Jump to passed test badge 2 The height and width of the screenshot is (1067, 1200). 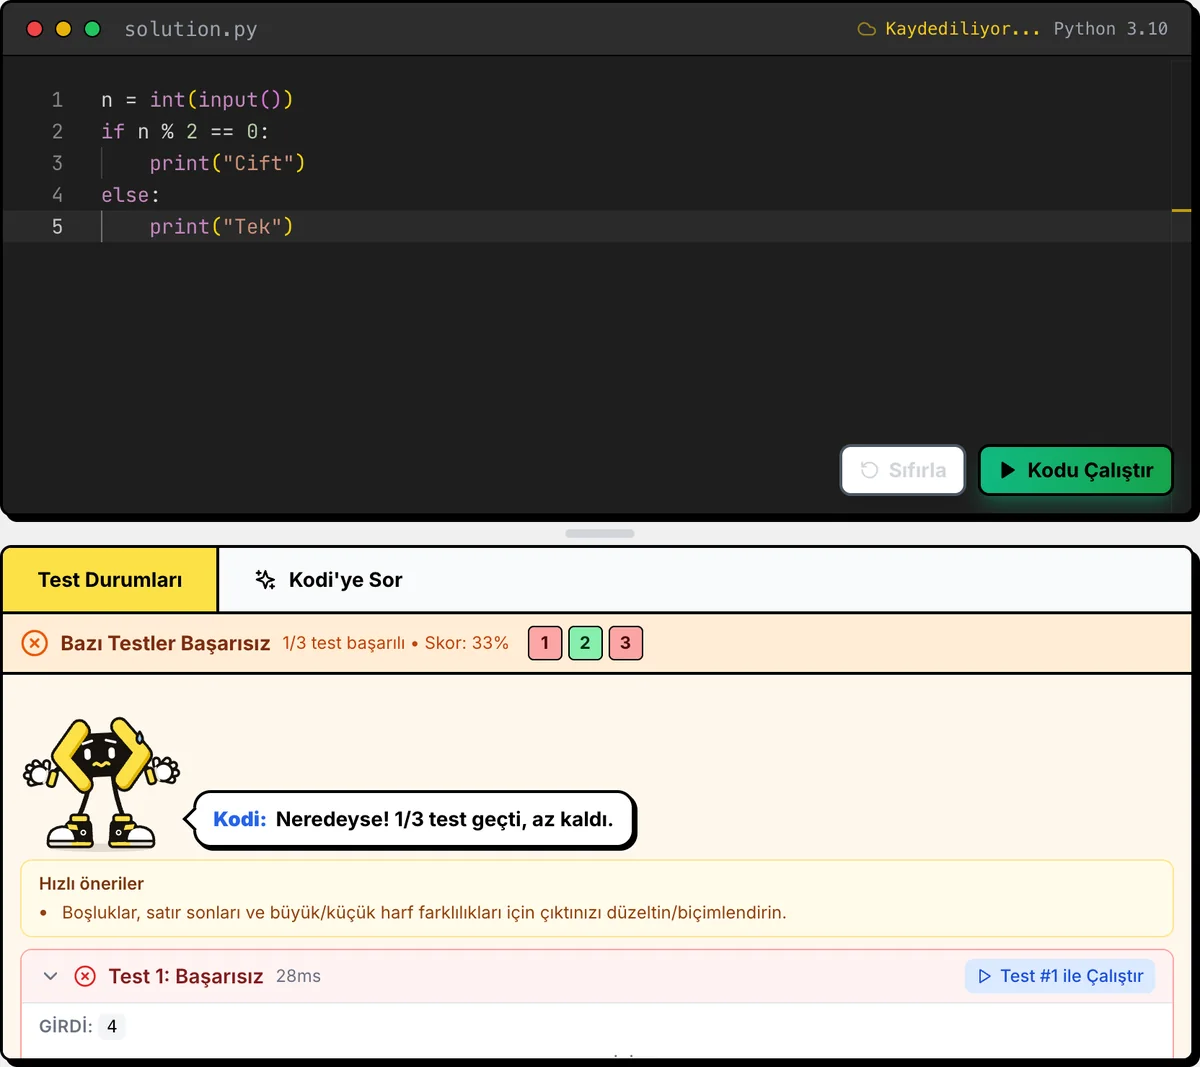(x=585, y=643)
